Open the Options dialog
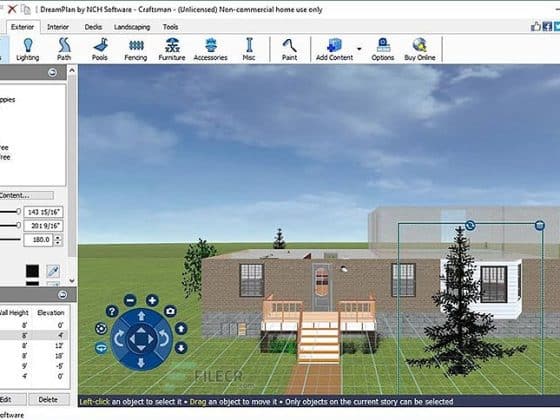 (382, 49)
